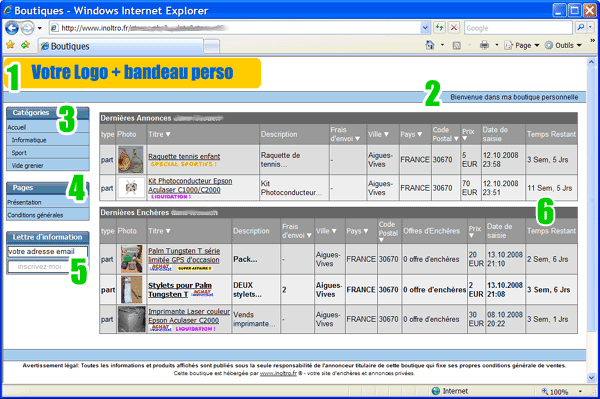Viewport: 600px width, 399px height.
Task: Sort Dernières Annonces by Code Postal
Action: 446,134
